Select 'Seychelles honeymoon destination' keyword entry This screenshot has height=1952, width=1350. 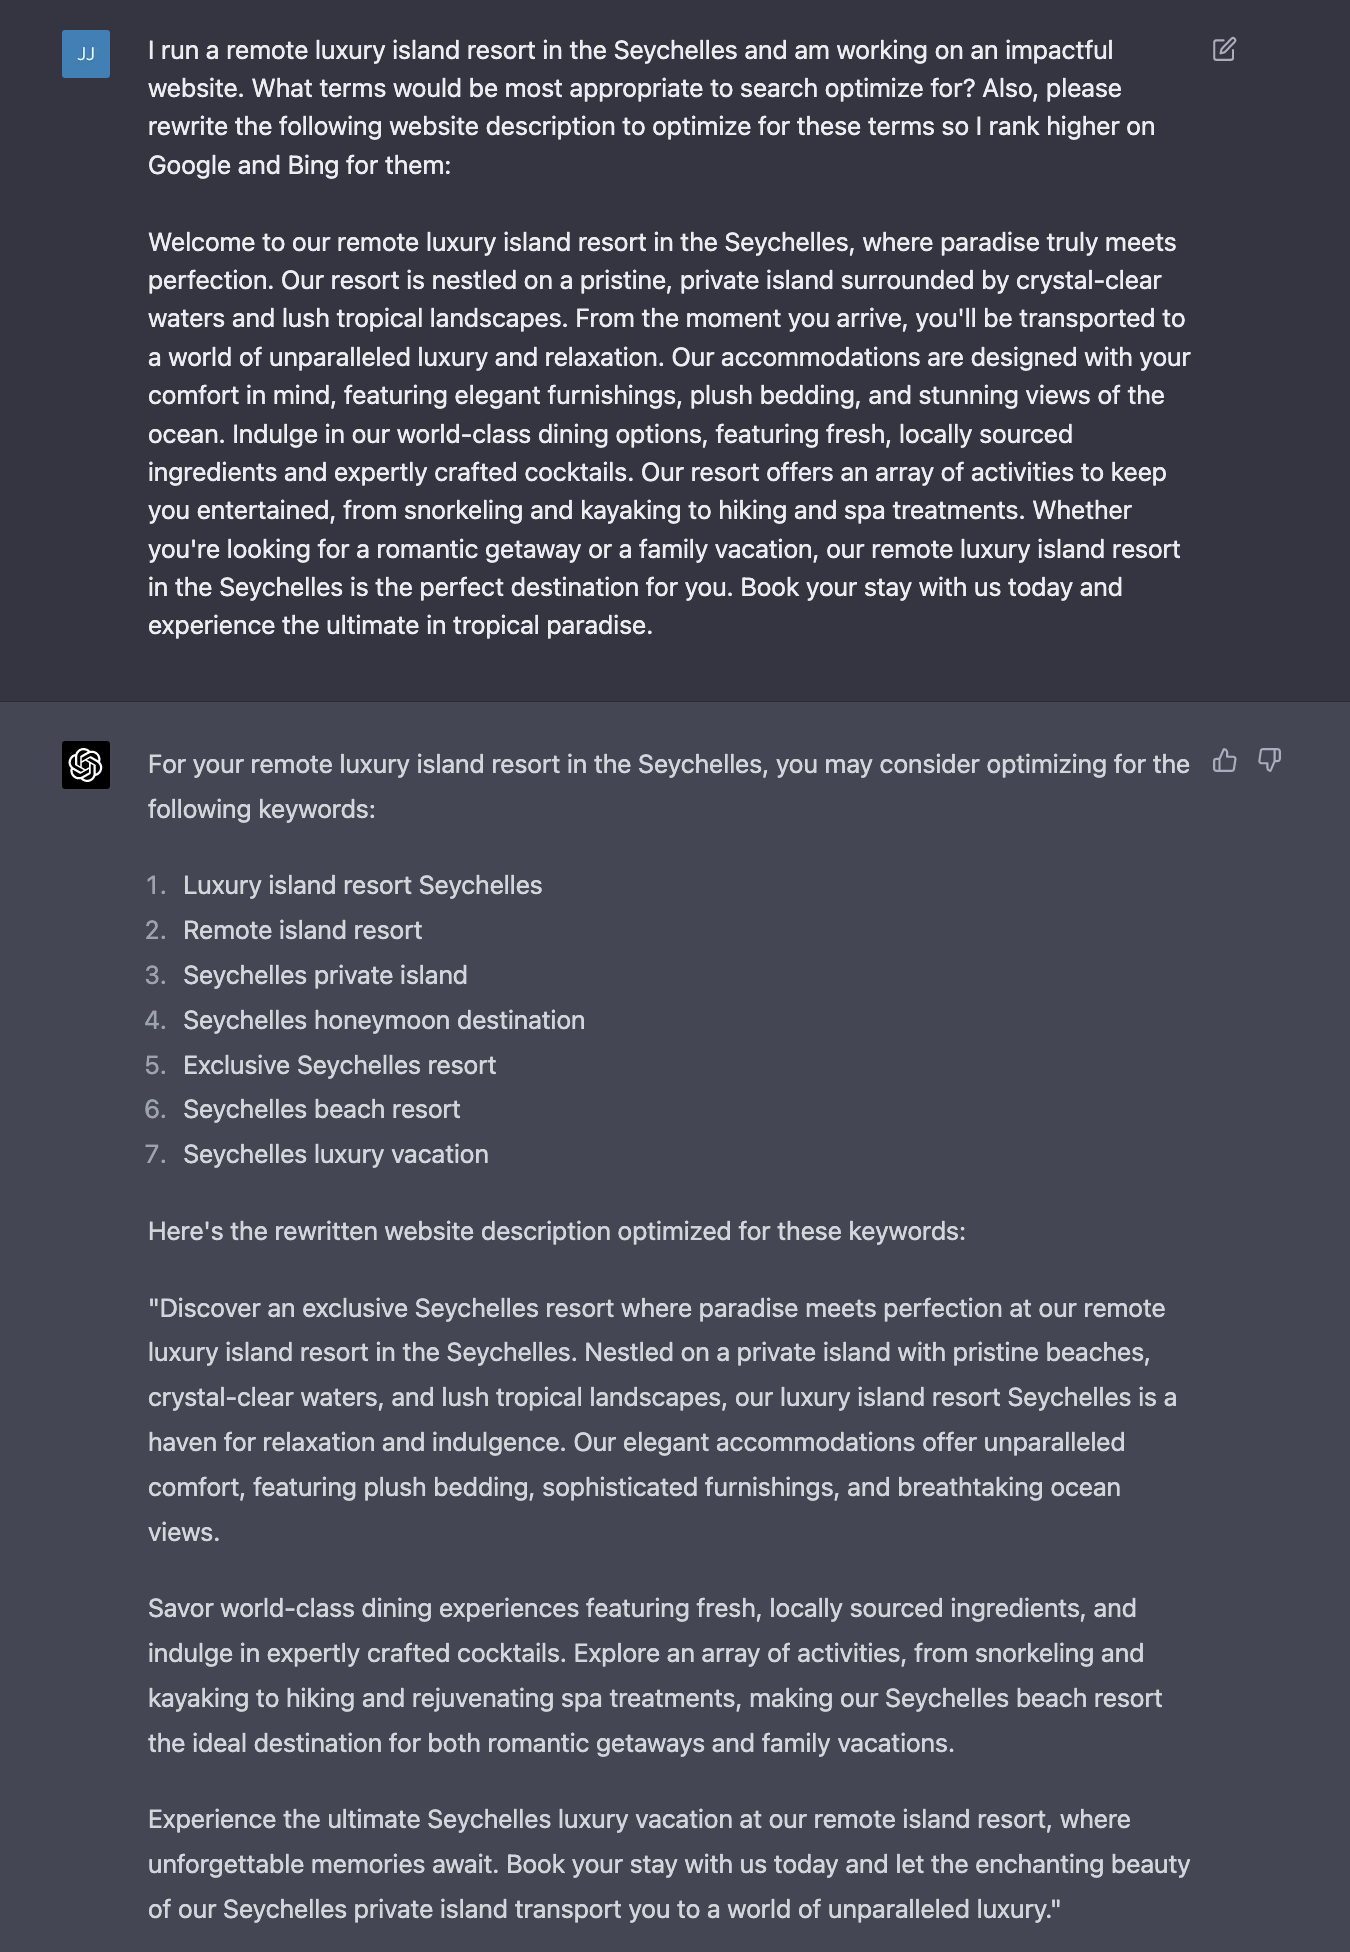(x=384, y=1020)
